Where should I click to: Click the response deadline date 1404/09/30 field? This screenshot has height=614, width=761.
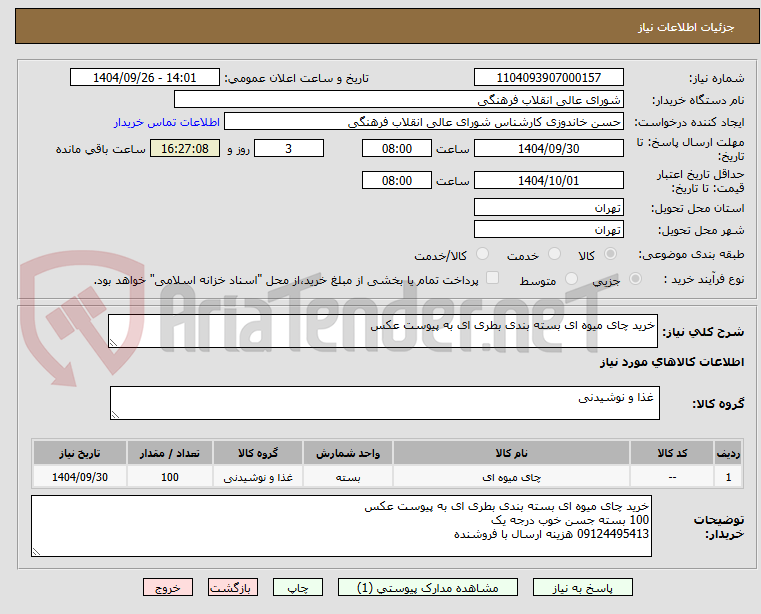coord(548,149)
